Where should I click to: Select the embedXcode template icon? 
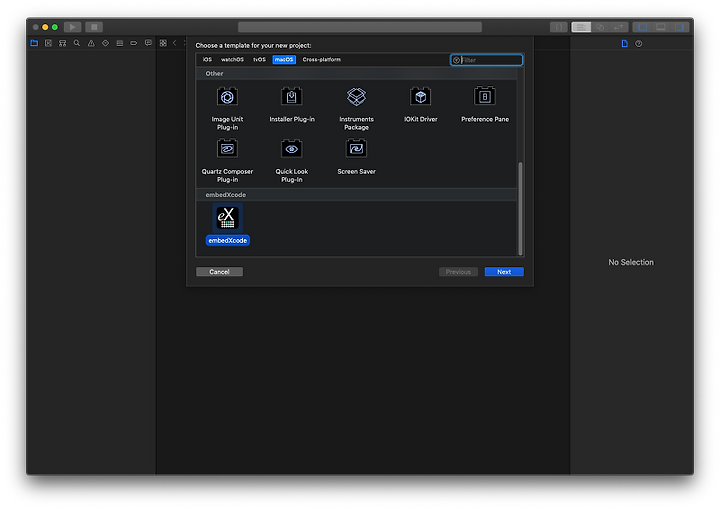click(227, 218)
